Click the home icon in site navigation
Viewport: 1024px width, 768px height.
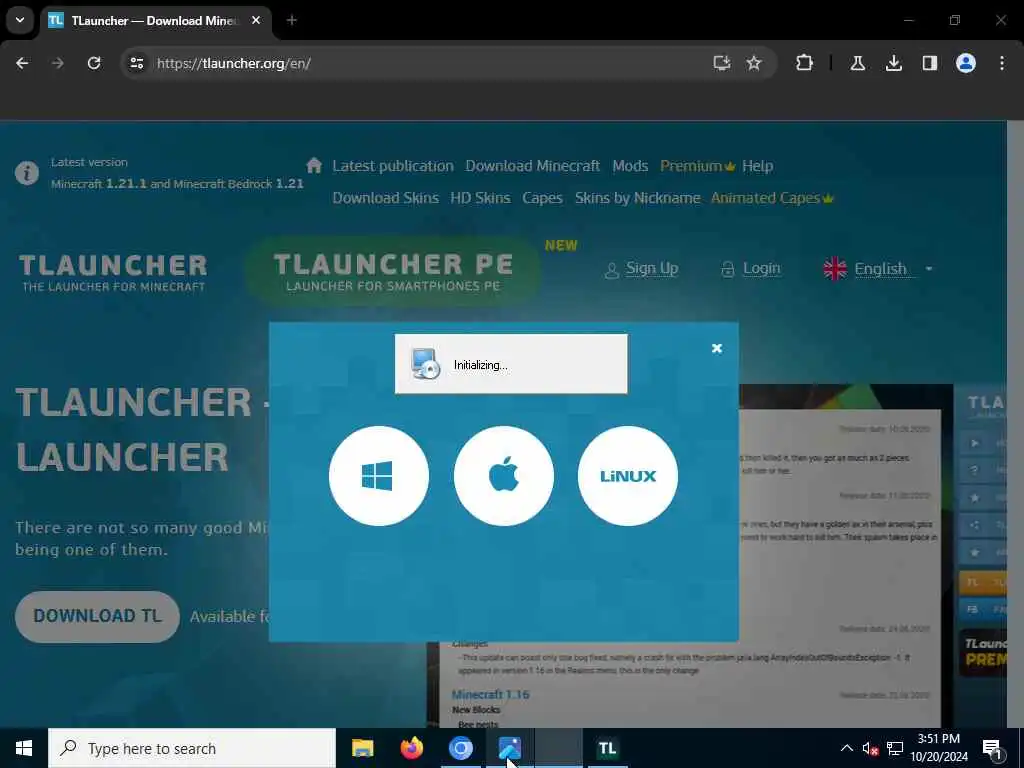point(314,165)
